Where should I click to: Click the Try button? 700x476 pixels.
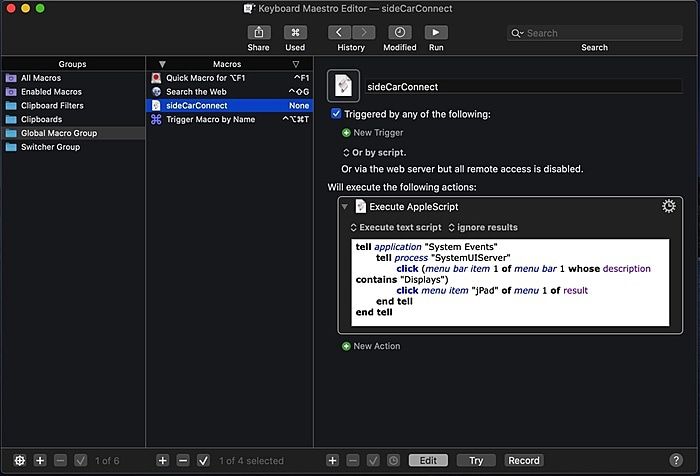click(476, 460)
